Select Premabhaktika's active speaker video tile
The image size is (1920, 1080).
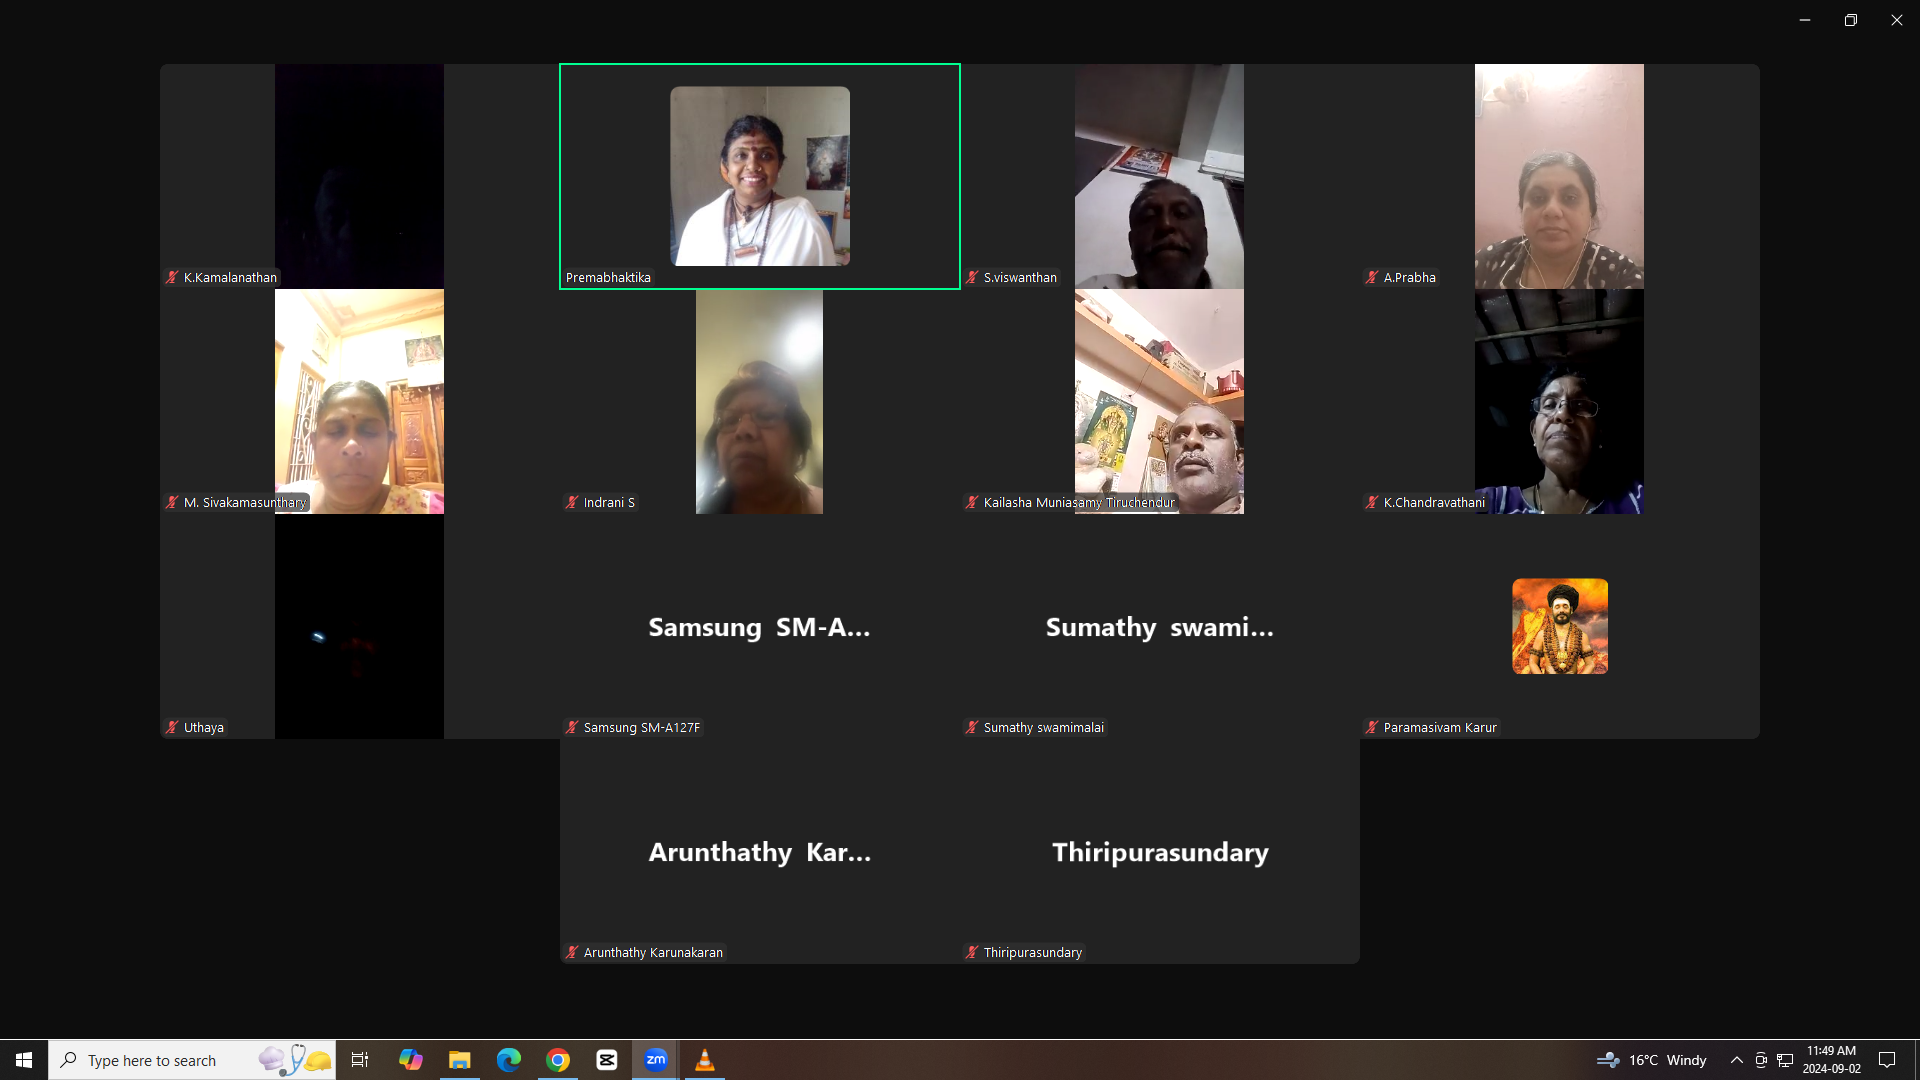tap(760, 176)
